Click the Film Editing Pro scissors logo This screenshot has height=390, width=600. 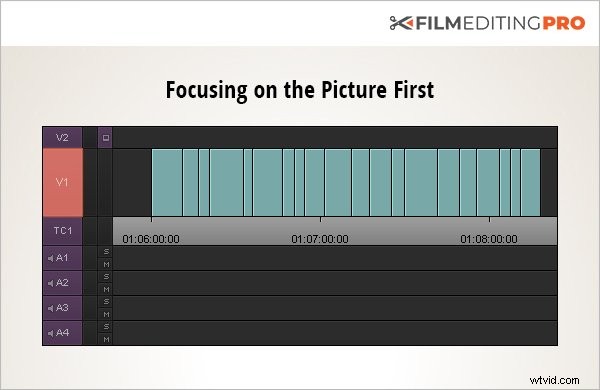401,23
